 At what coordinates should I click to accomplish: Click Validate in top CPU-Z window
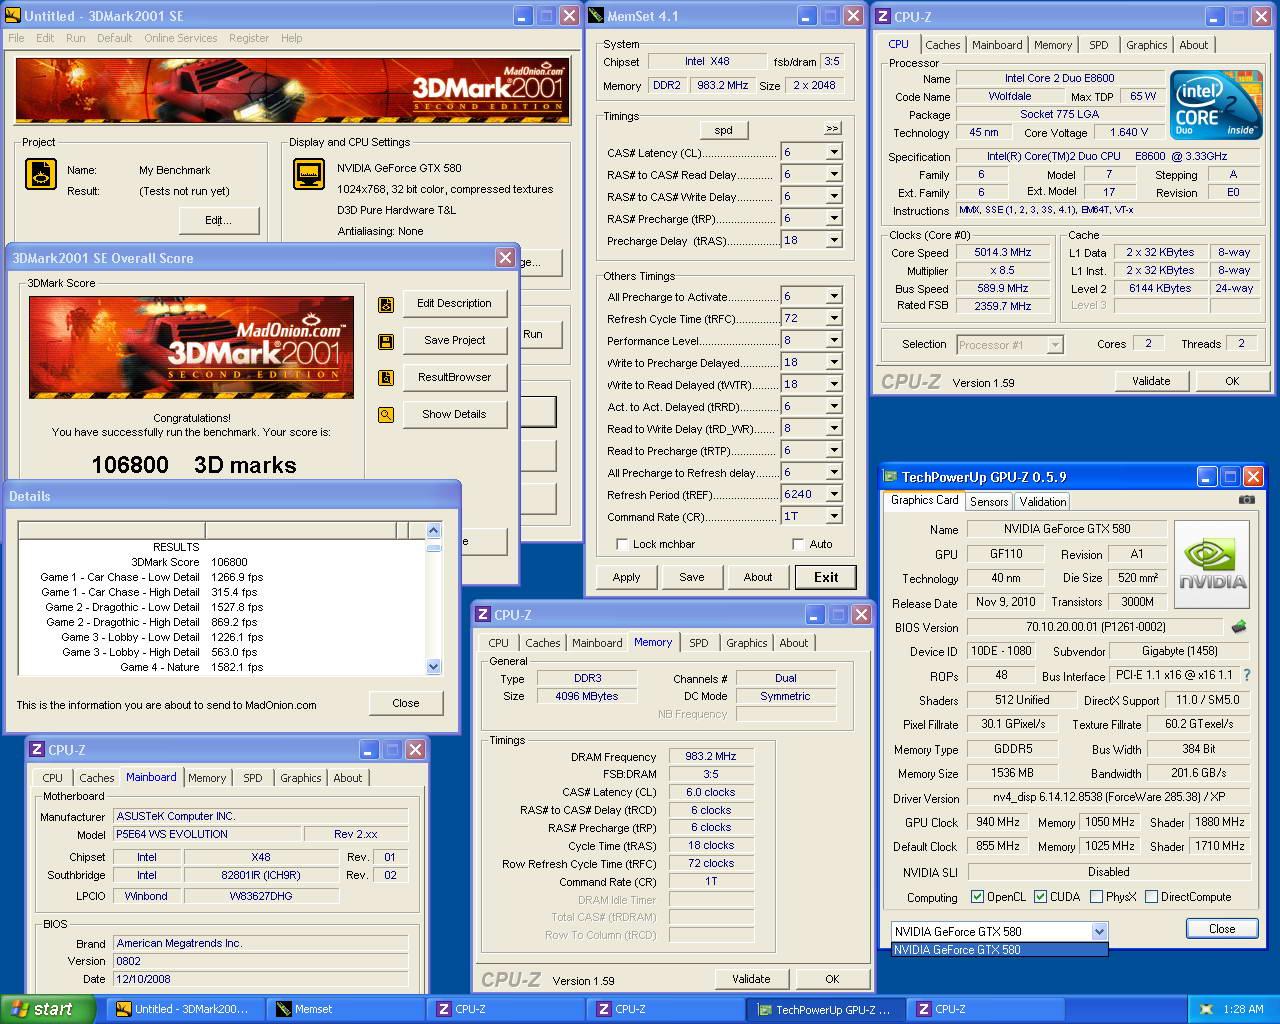point(1150,381)
